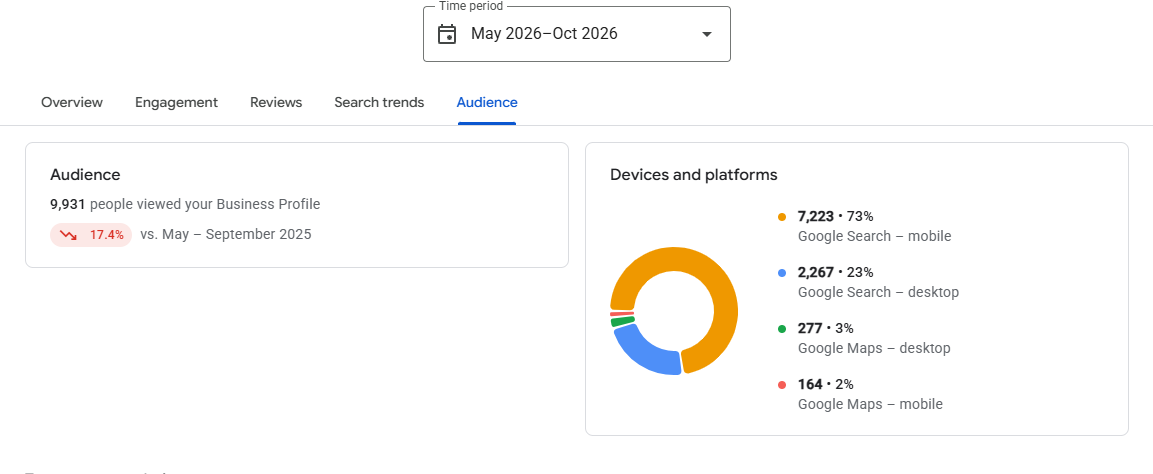This screenshot has width=1153, height=474.
Task: Click the Google Maps – desktop label
Action: [874, 348]
